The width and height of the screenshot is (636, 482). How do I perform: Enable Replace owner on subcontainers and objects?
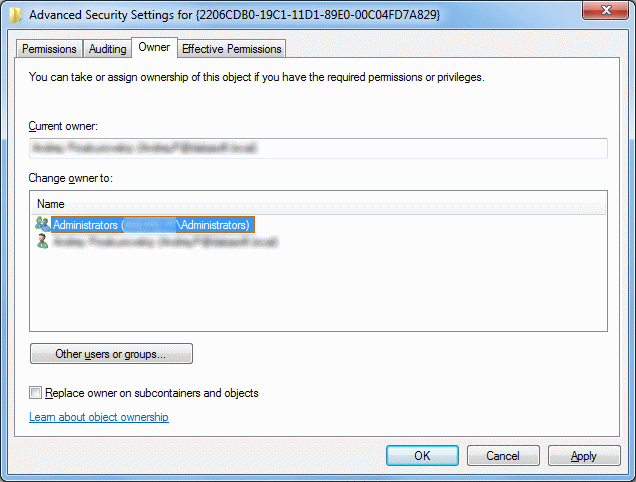[x=37, y=393]
